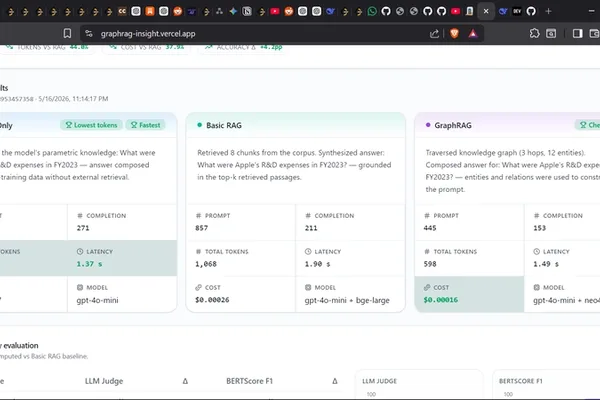Click the Basic RAG completion value 211
Viewport: 600px width, 400px height.
click(311, 228)
